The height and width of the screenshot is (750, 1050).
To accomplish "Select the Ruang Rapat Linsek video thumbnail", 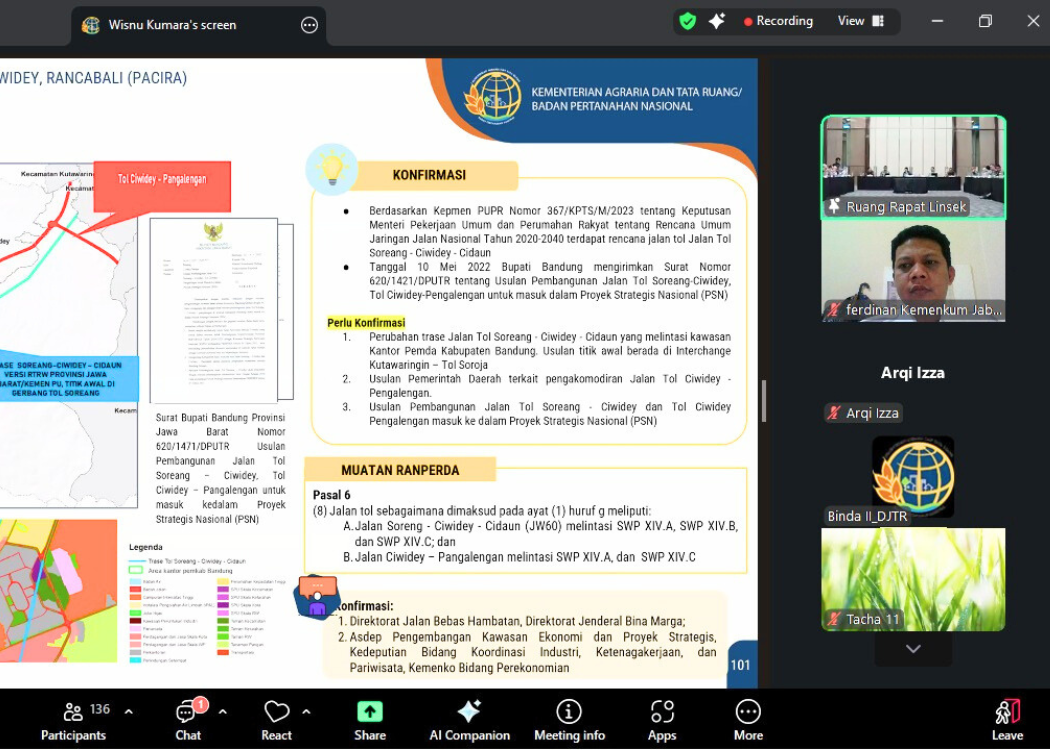I will [x=913, y=166].
